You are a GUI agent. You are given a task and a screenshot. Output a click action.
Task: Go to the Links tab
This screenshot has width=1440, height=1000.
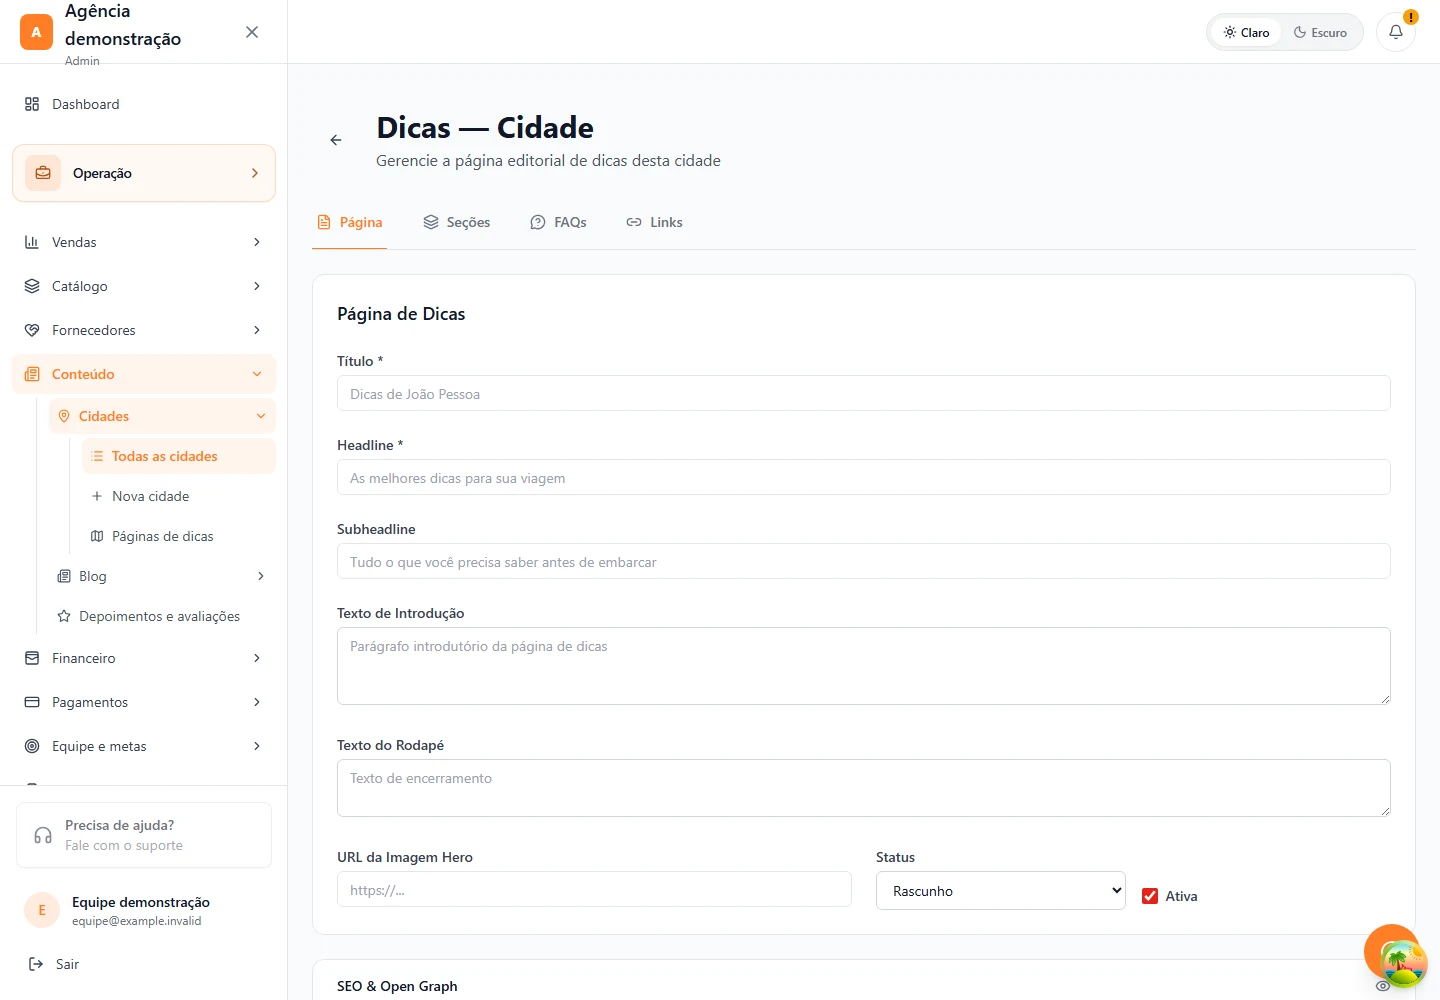coord(654,222)
